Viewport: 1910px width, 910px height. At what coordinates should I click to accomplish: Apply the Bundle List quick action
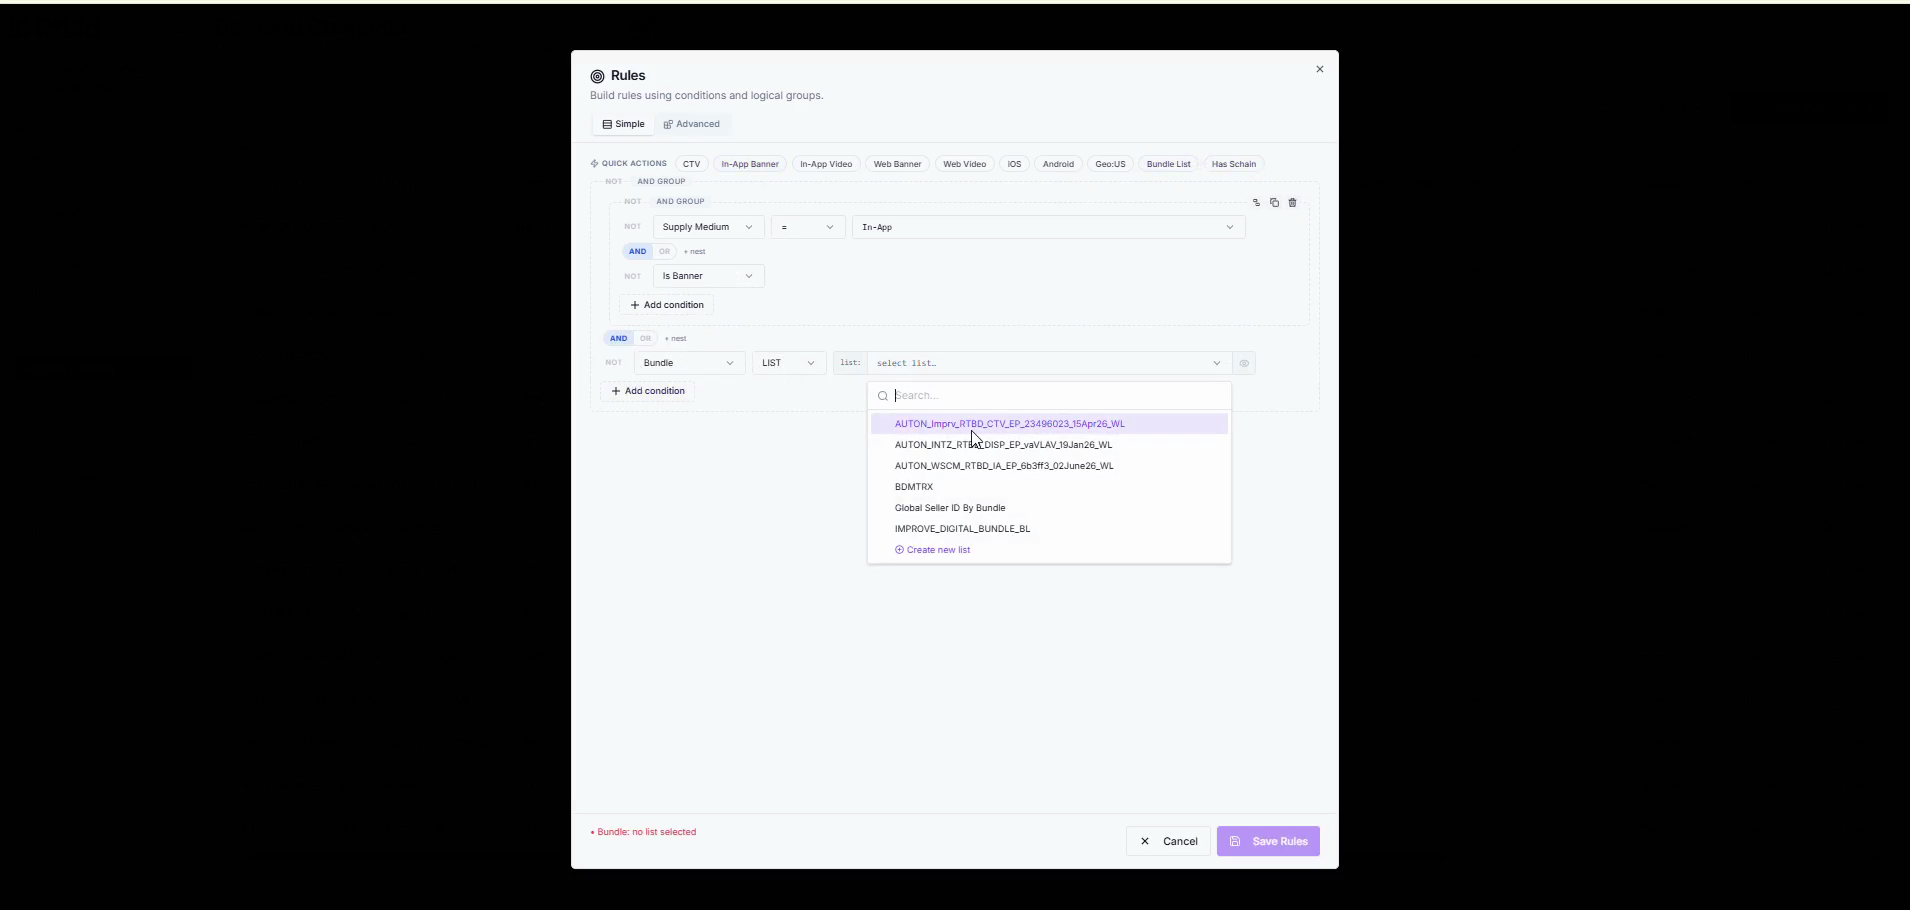[1168, 164]
